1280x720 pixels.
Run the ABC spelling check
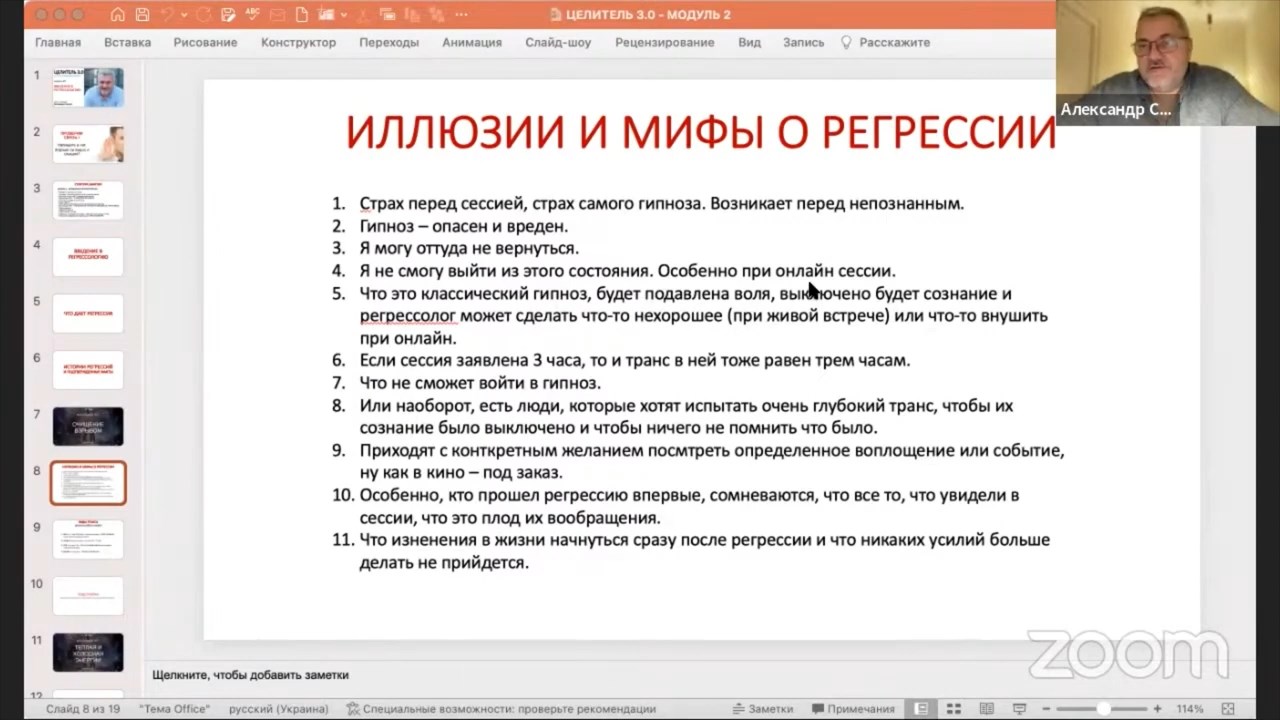252,15
